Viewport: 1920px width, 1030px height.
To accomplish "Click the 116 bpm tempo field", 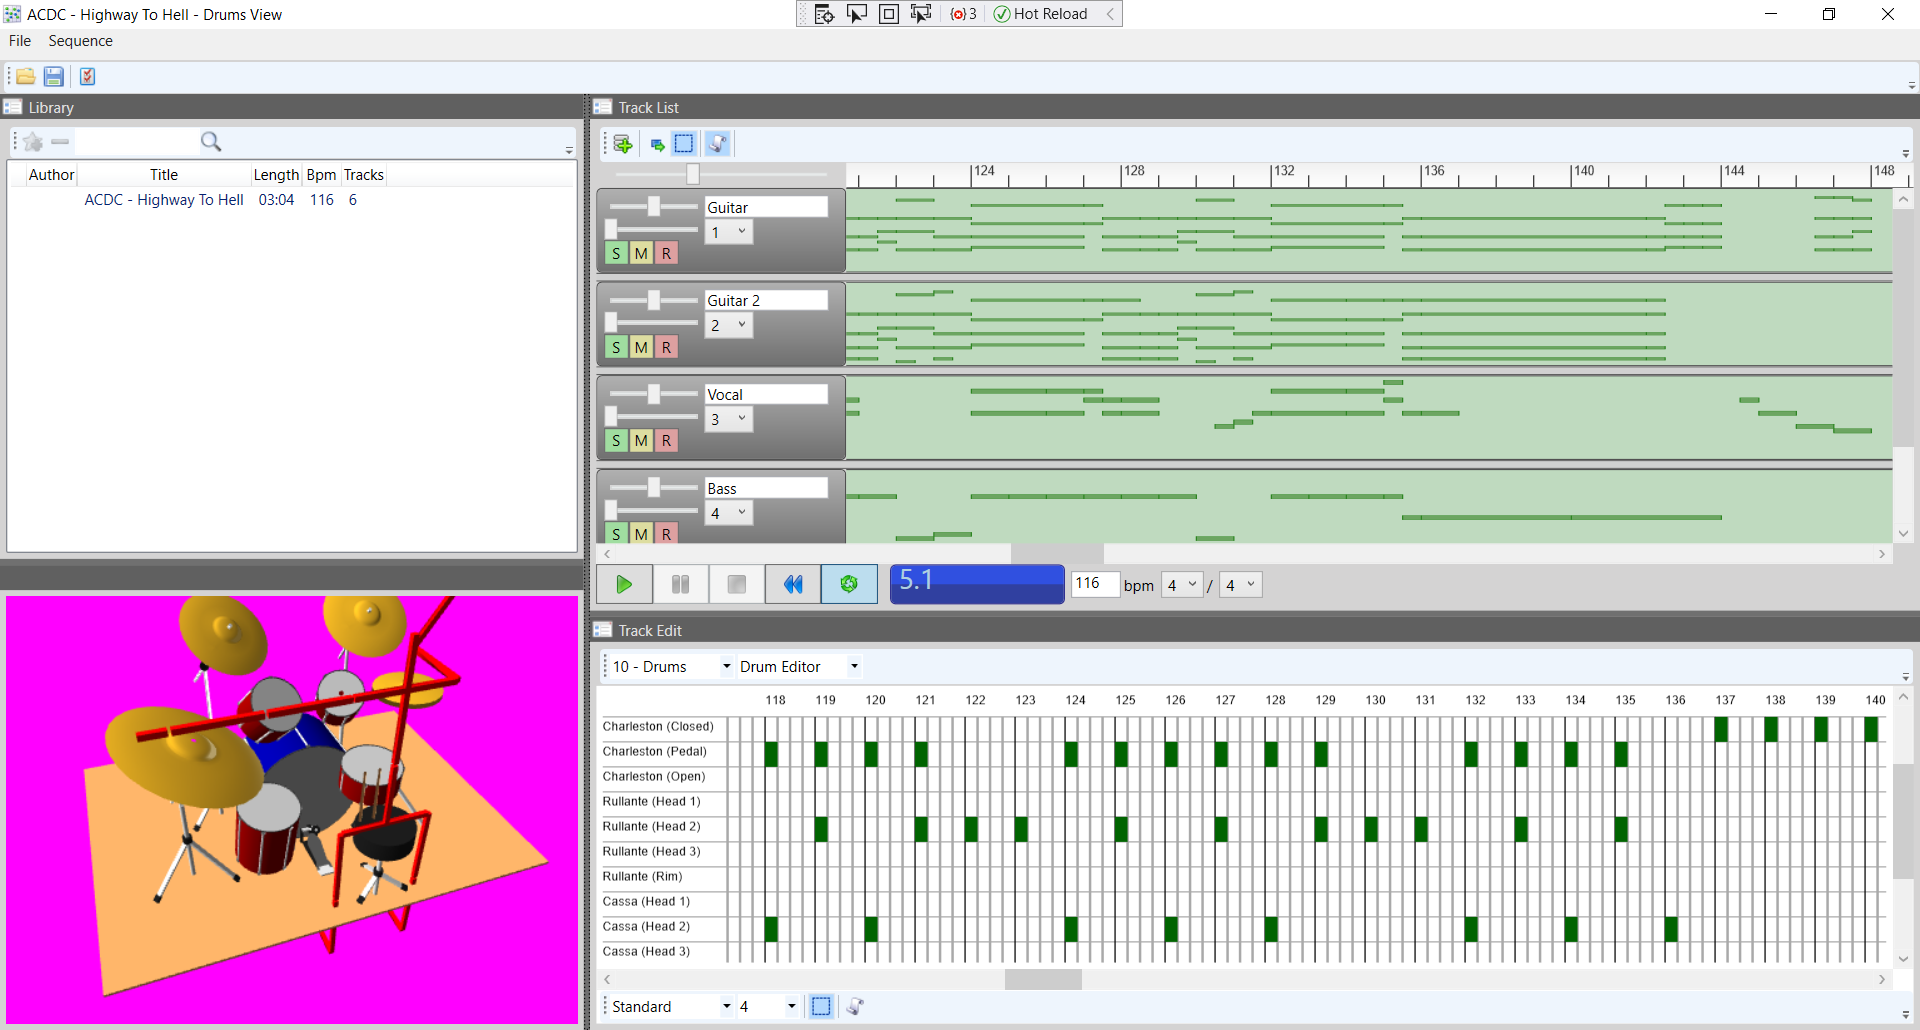I will pos(1095,584).
